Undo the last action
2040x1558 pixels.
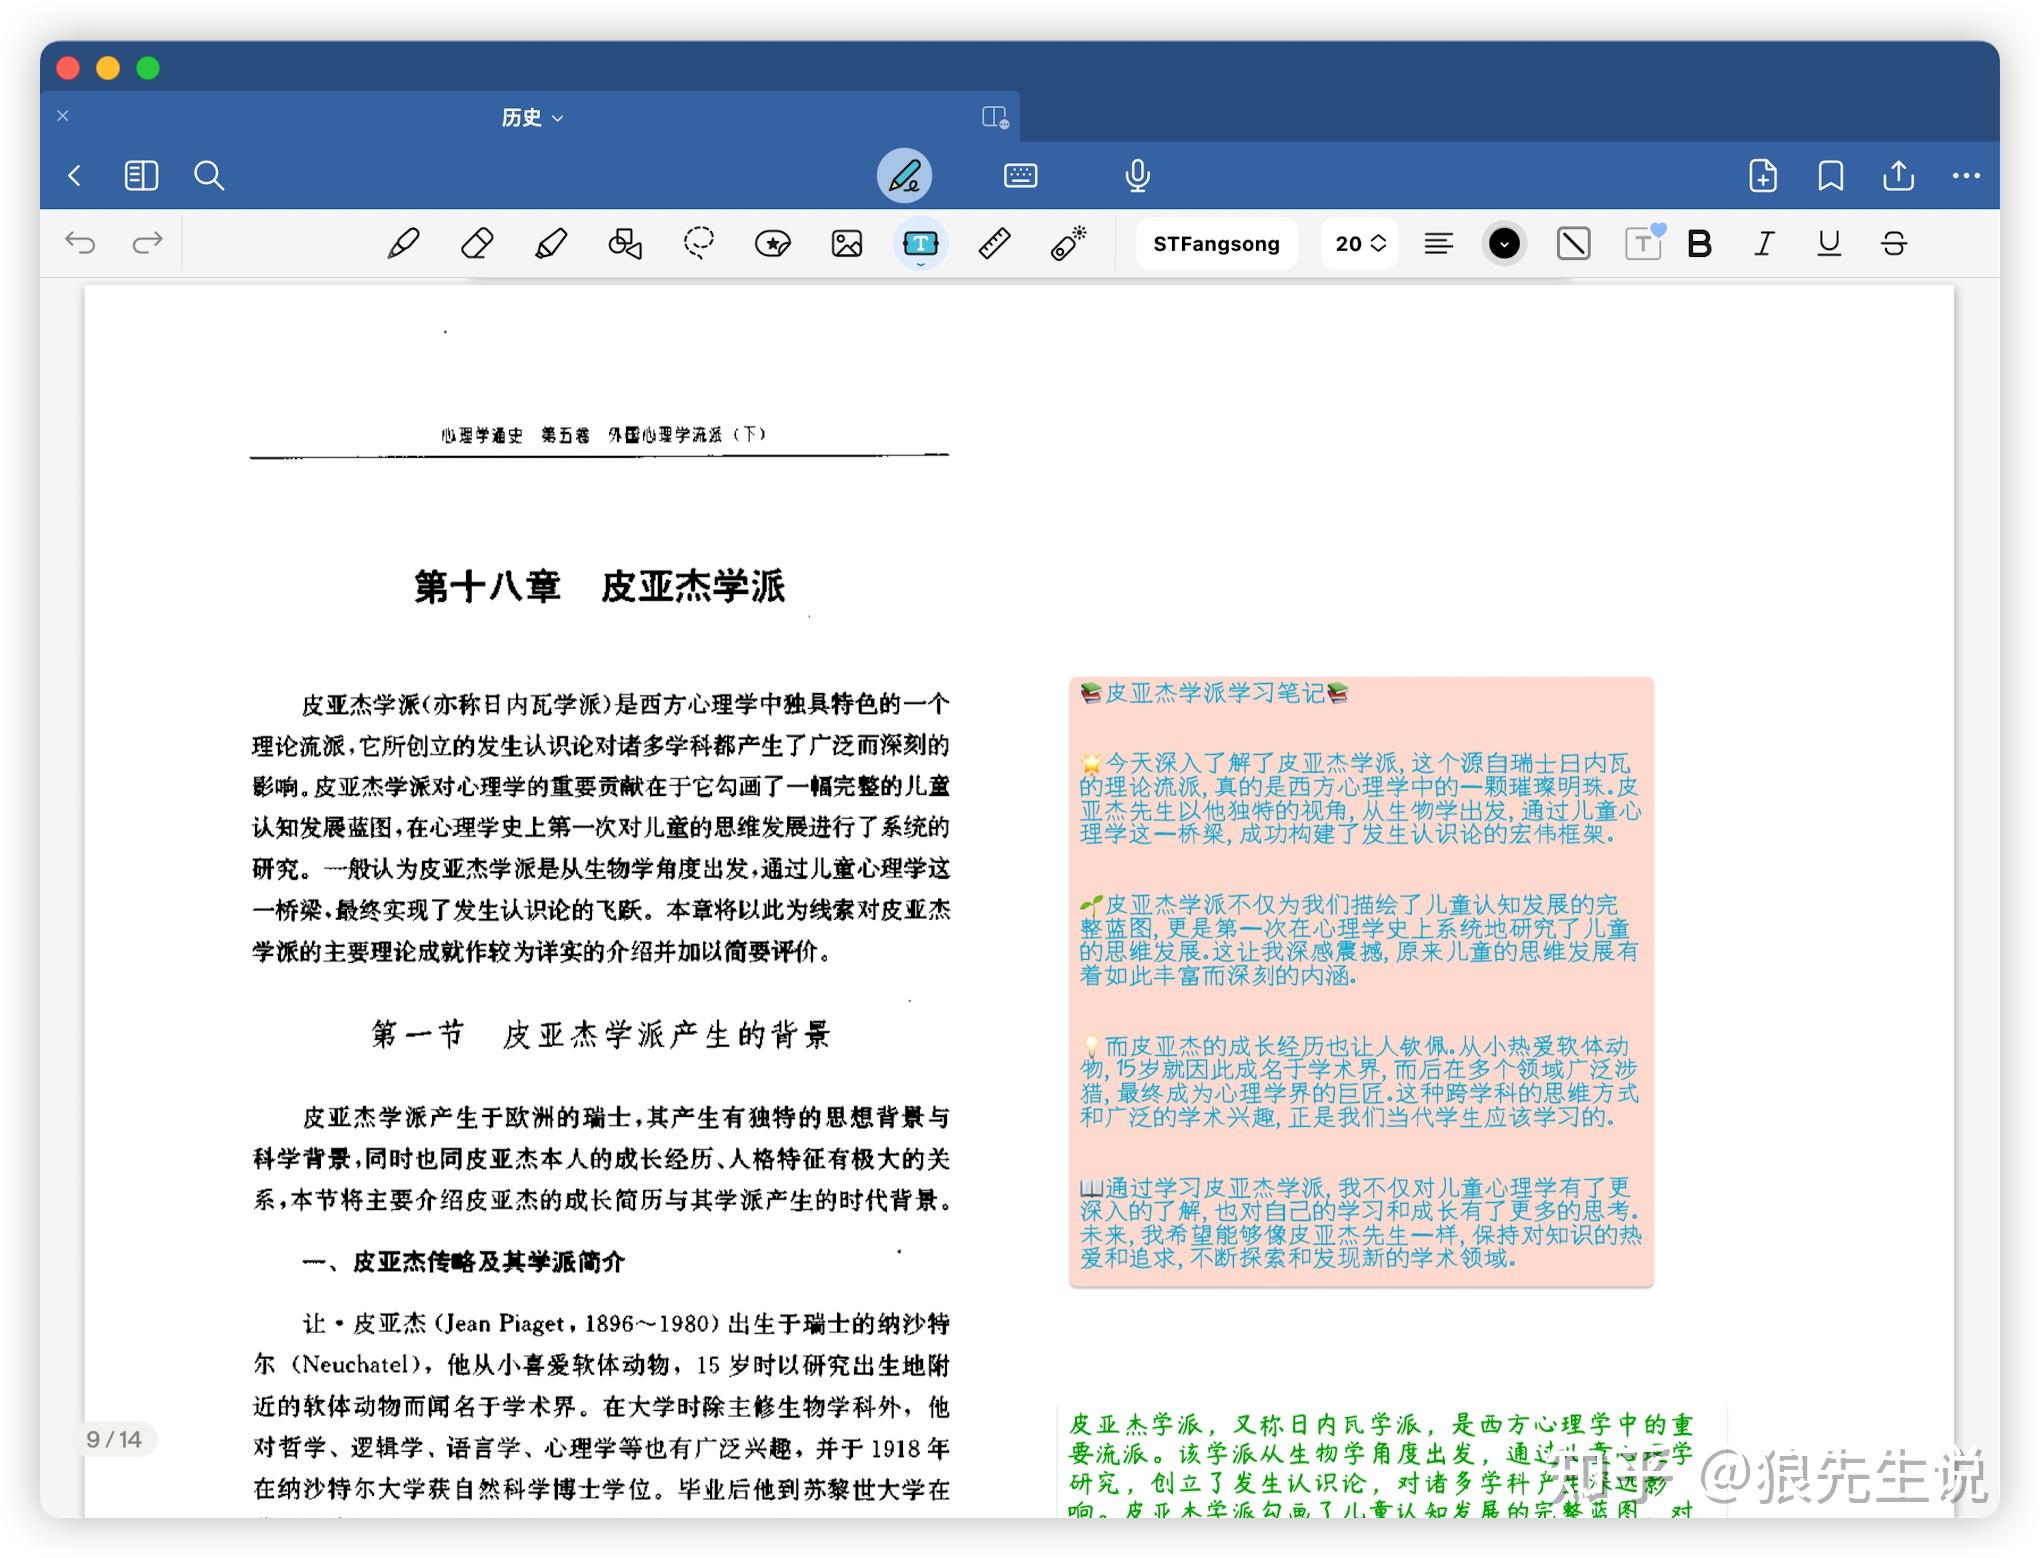[x=80, y=243]
